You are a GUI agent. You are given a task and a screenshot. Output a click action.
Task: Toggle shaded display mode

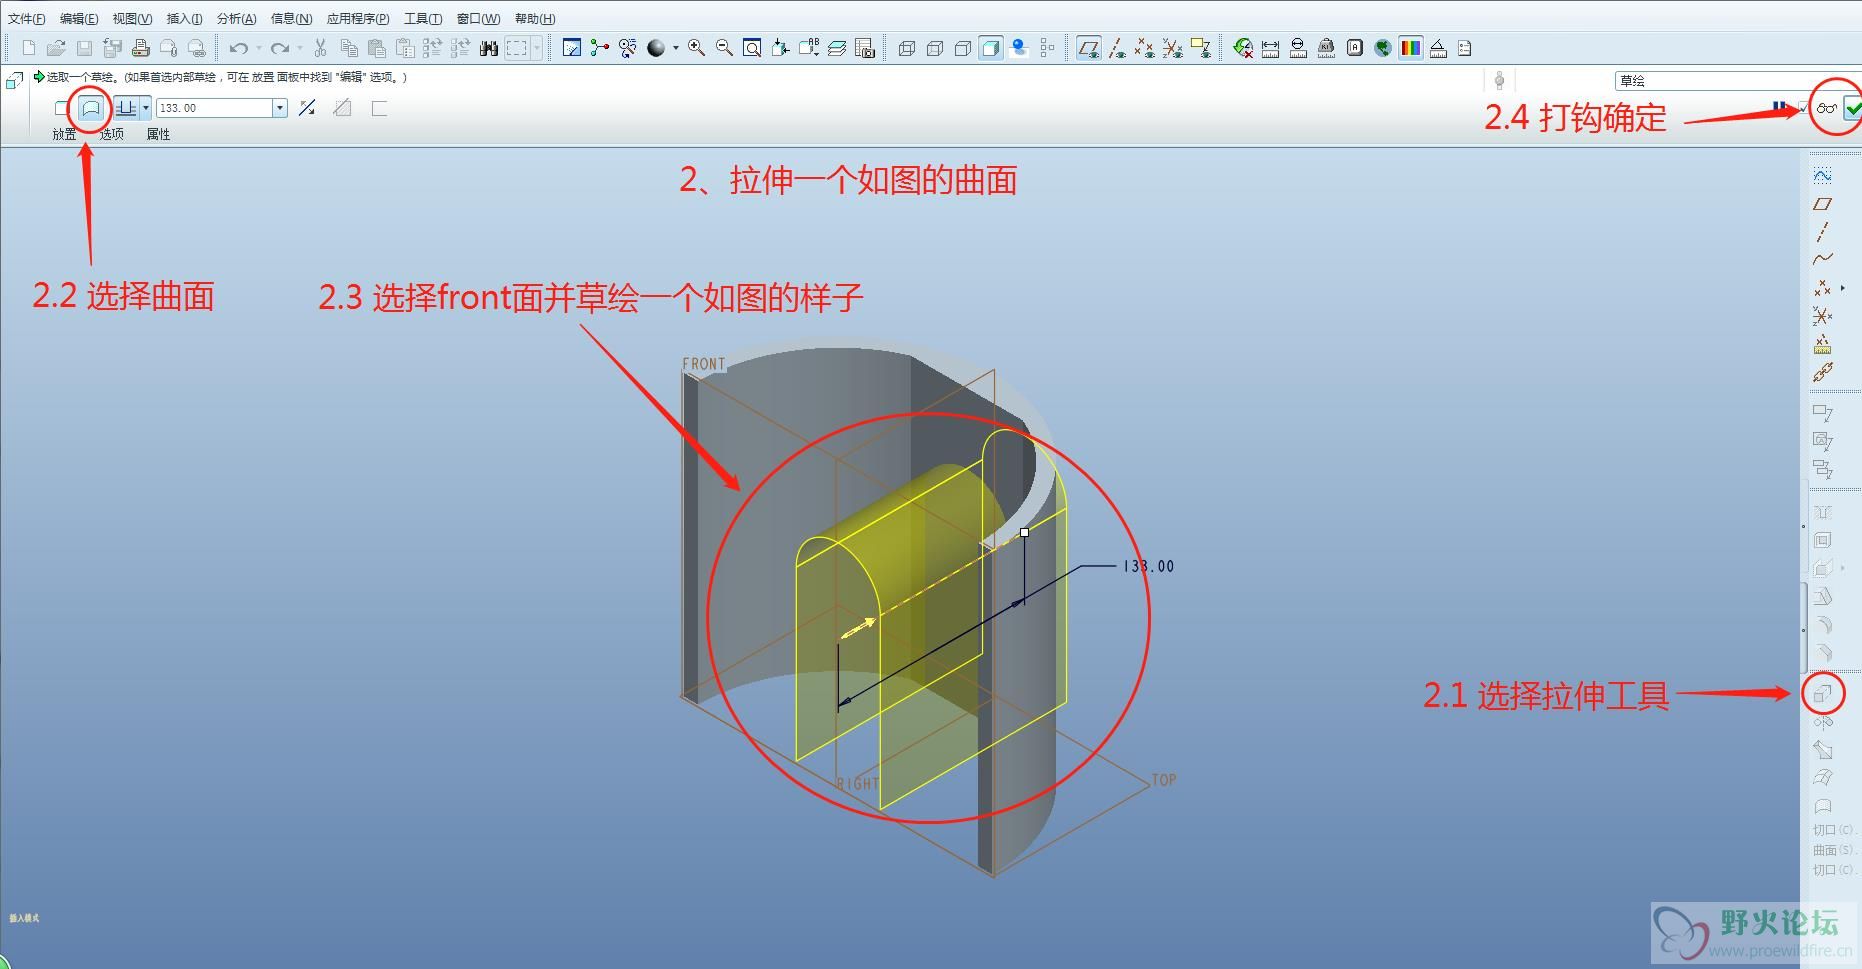[x=991, y=48]
